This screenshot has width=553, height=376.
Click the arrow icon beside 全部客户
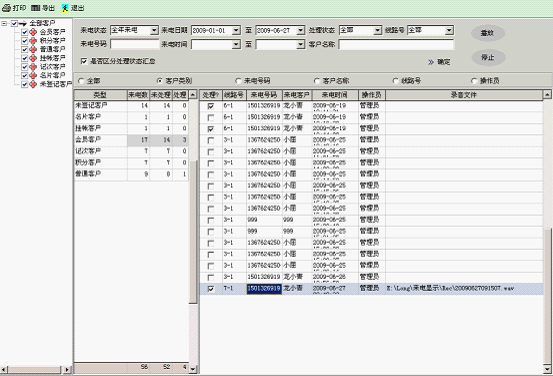pos(23,24)
